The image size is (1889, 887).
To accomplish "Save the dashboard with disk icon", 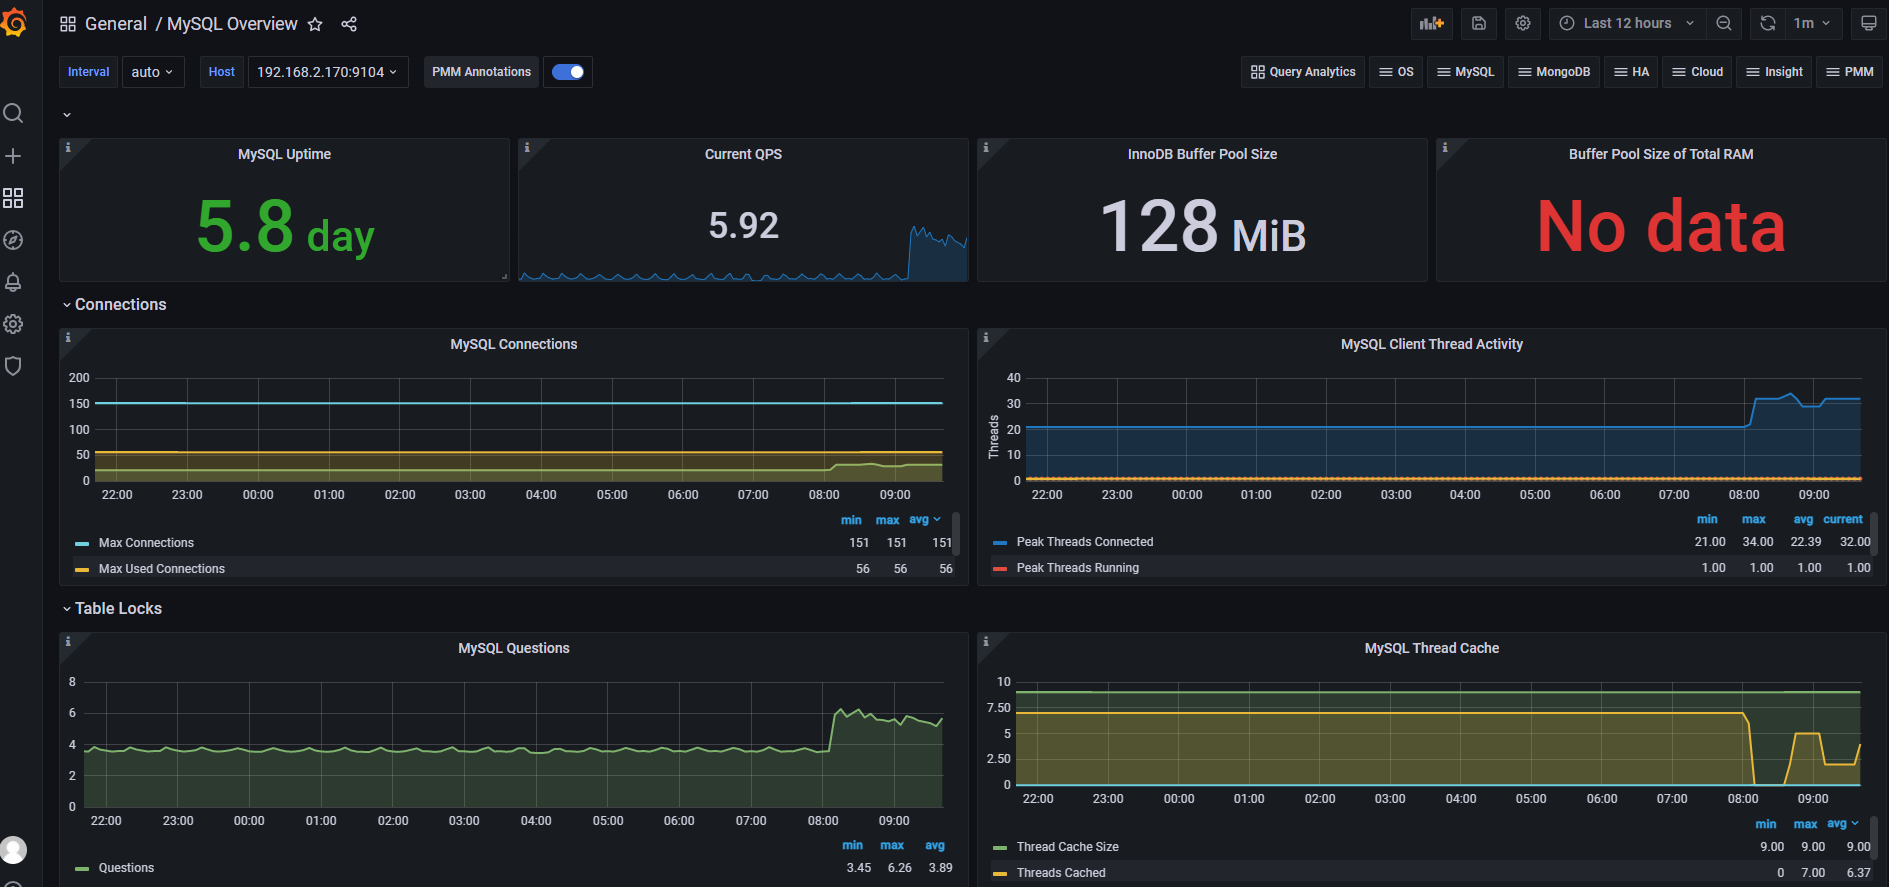I will [x=1479, y=23].
